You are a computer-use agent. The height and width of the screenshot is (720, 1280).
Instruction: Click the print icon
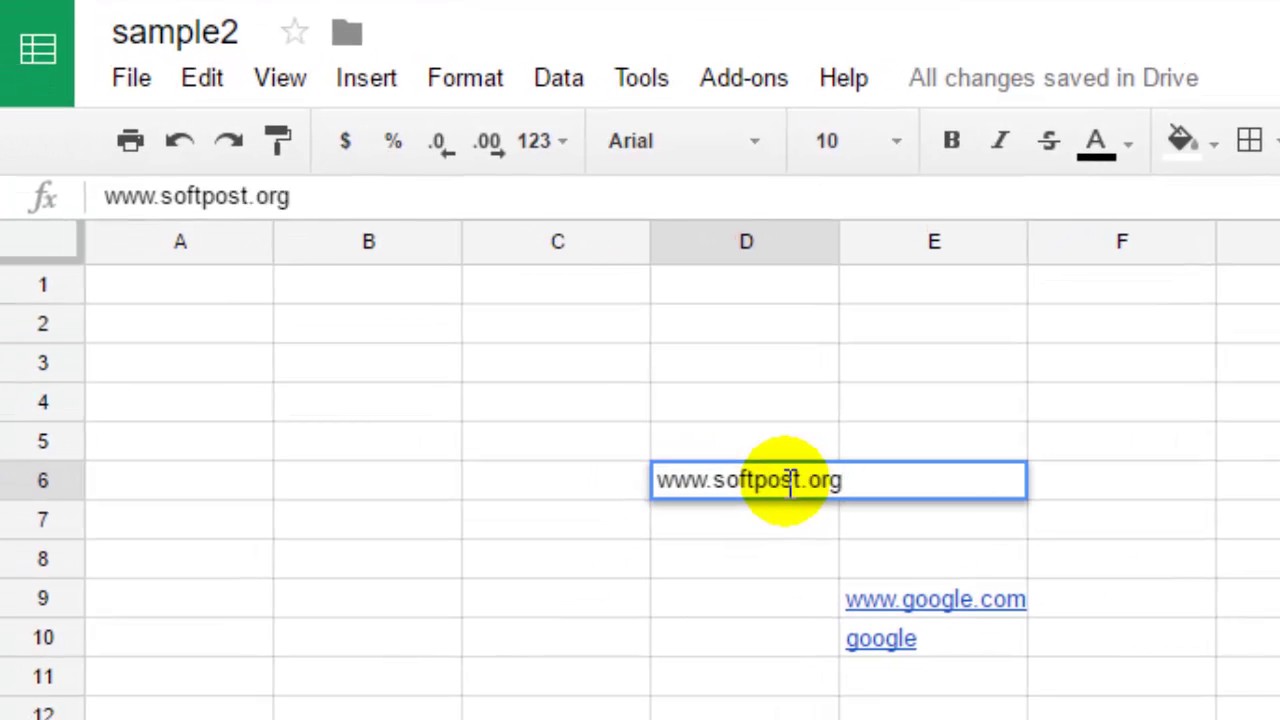click(x=130, y=141)
